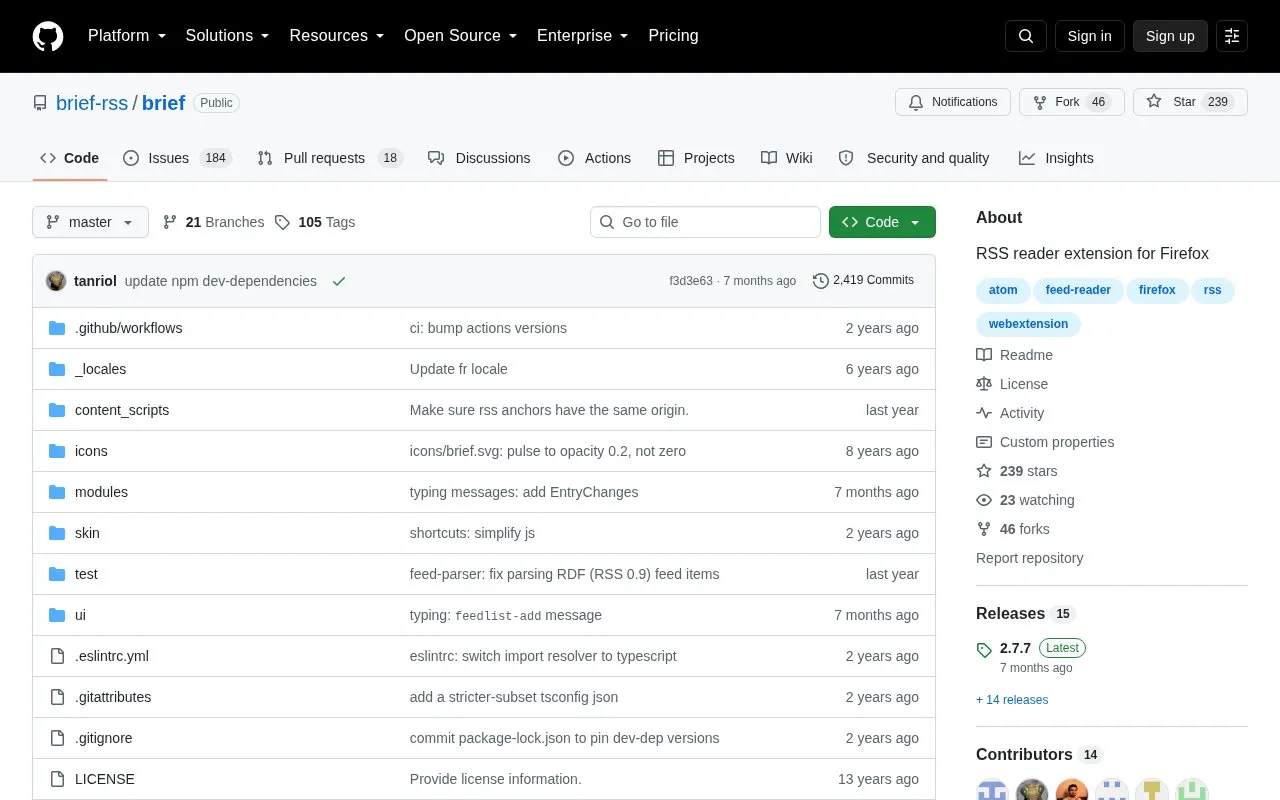
Task: Open the LICENSE file
Action: coord(105,779)
